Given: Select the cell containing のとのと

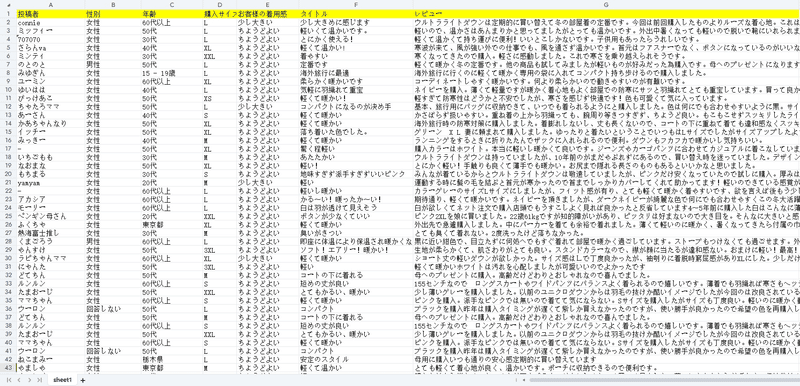Looking at the screenshot, I should tap(51, 64).
